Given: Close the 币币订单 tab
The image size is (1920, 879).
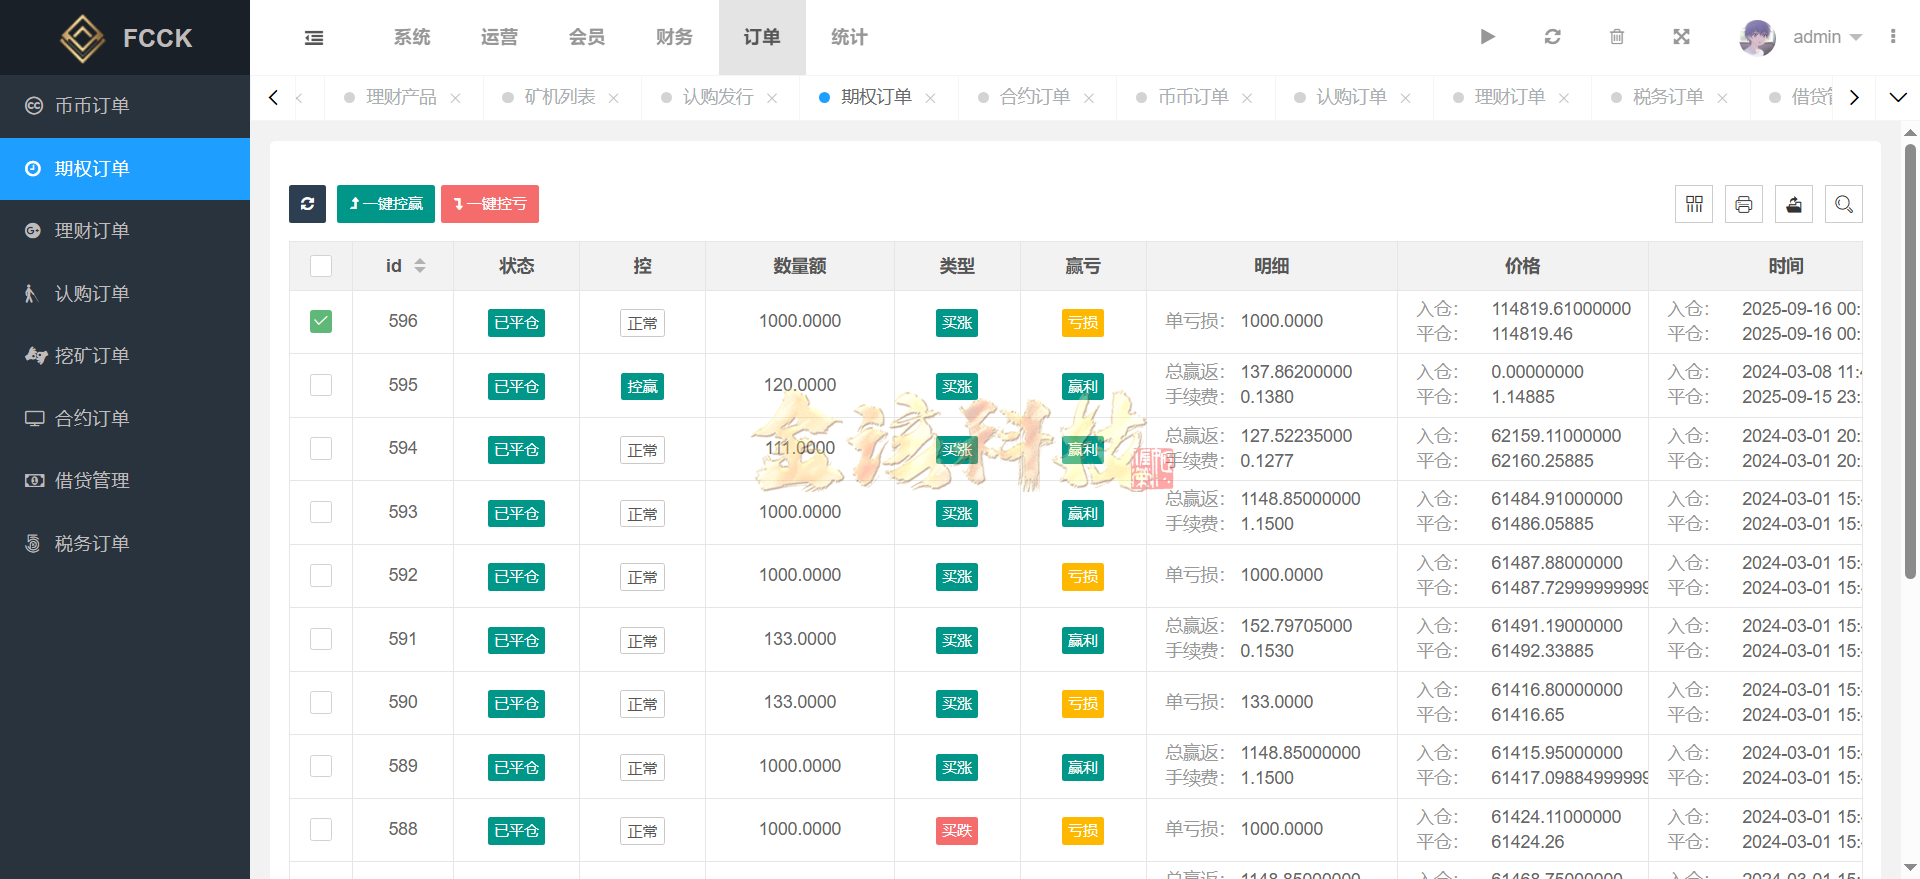Looking at the screenshot, I should pos(1247,98).
